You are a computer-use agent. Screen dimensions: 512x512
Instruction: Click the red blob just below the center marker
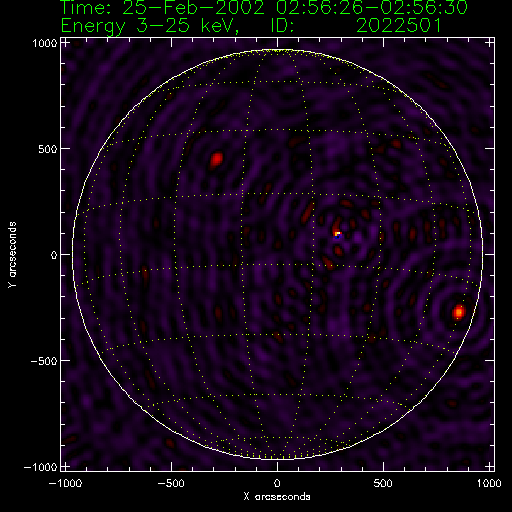(x=338, y=250)
